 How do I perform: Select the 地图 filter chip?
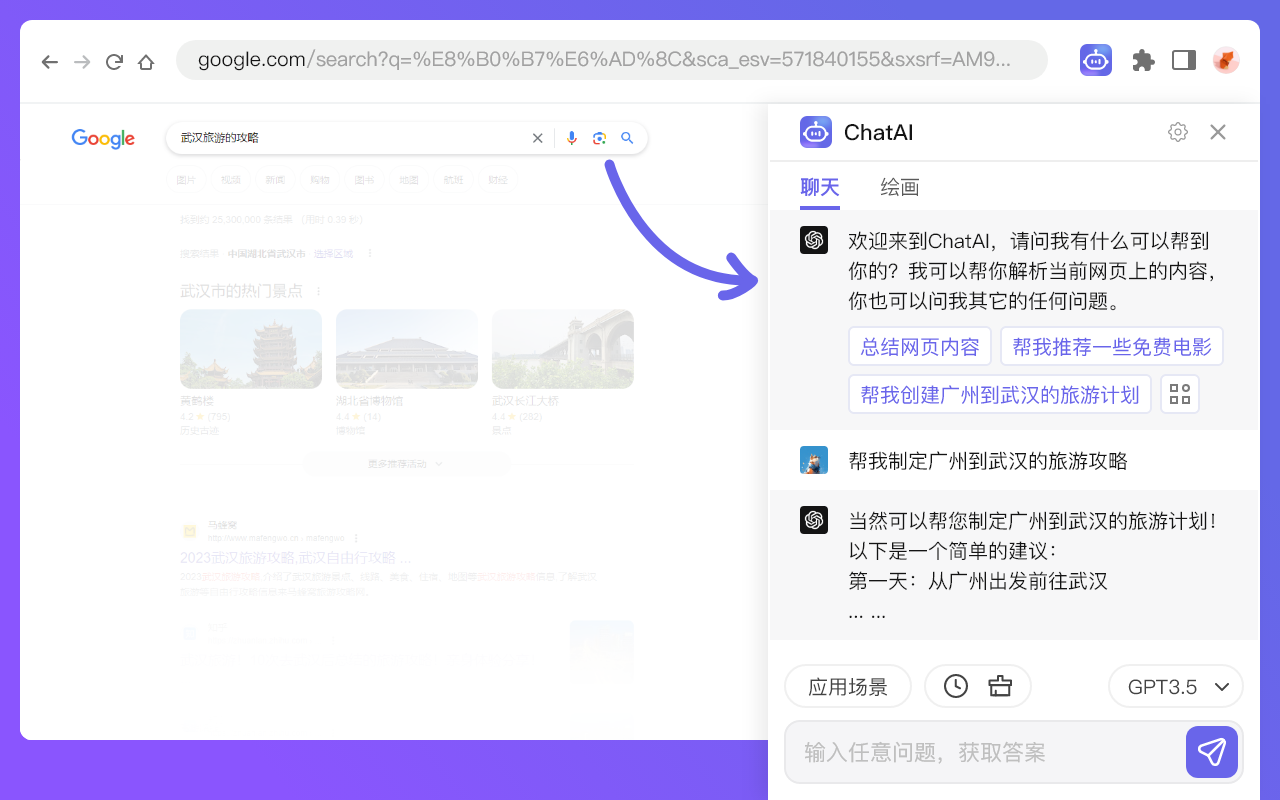(x=409, y=180)
